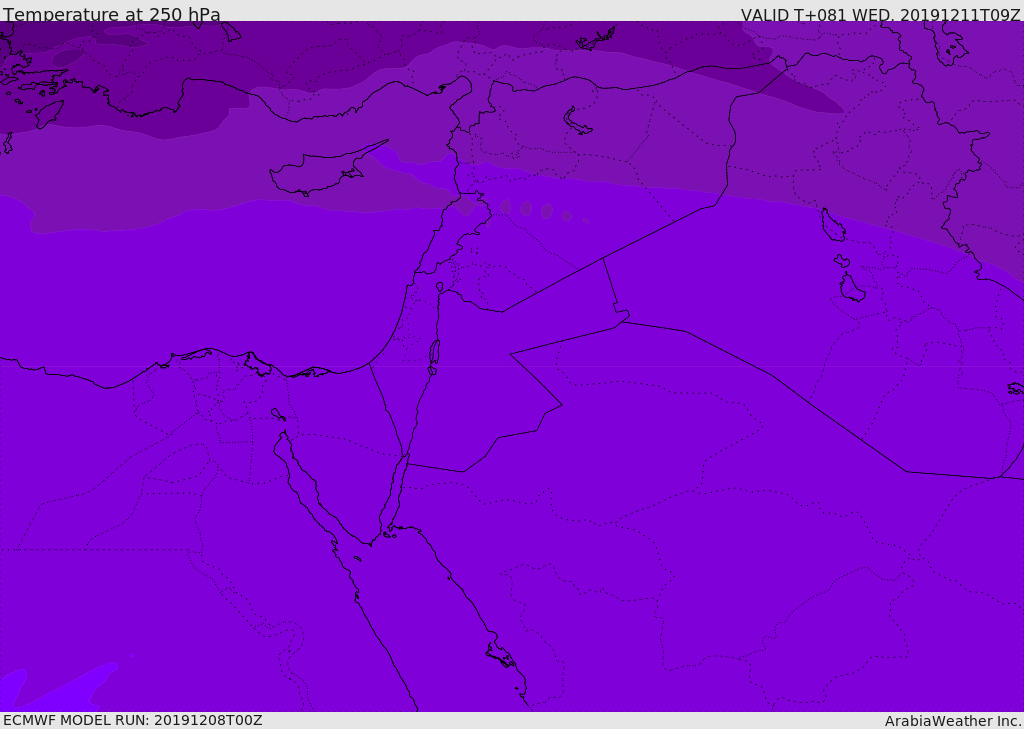Click the Sea of Galilee lake
1024x729 pixels.
440,287
